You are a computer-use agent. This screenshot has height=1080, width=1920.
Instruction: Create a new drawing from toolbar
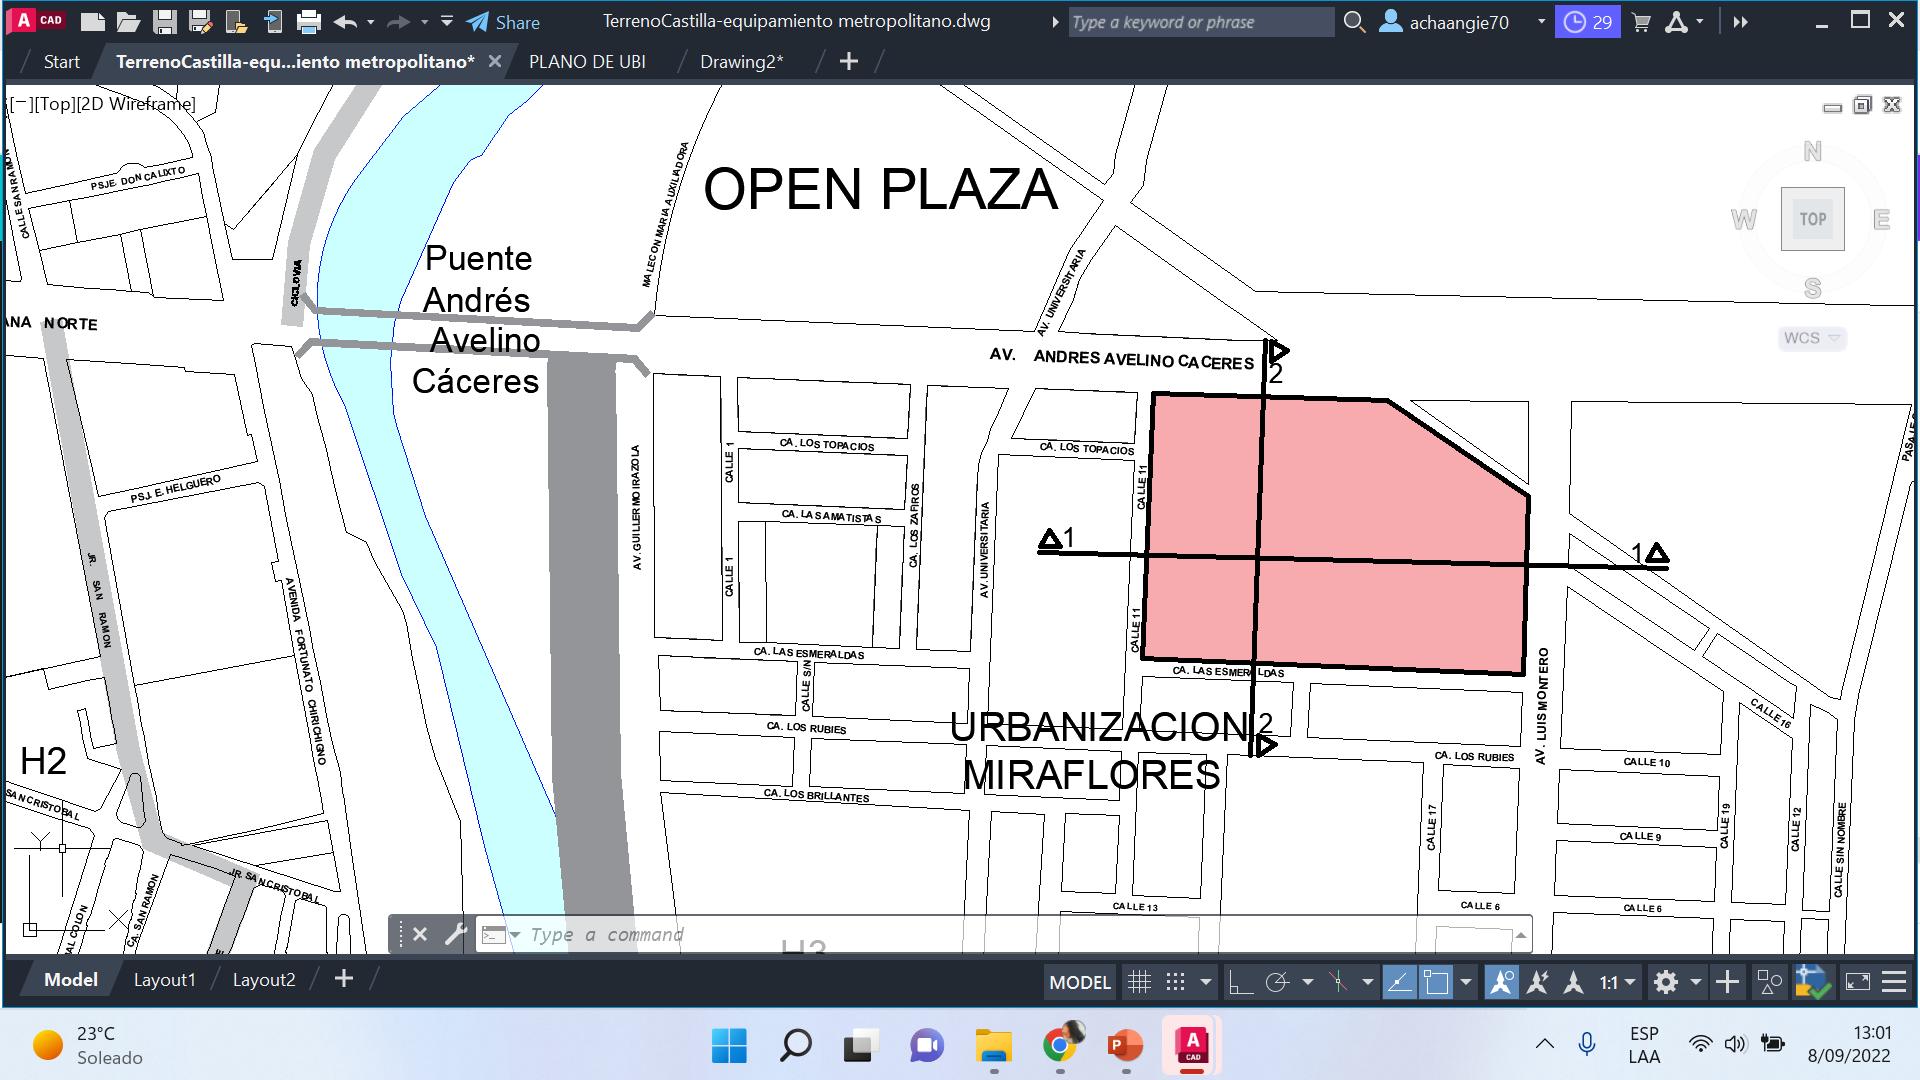pos(92,21)
